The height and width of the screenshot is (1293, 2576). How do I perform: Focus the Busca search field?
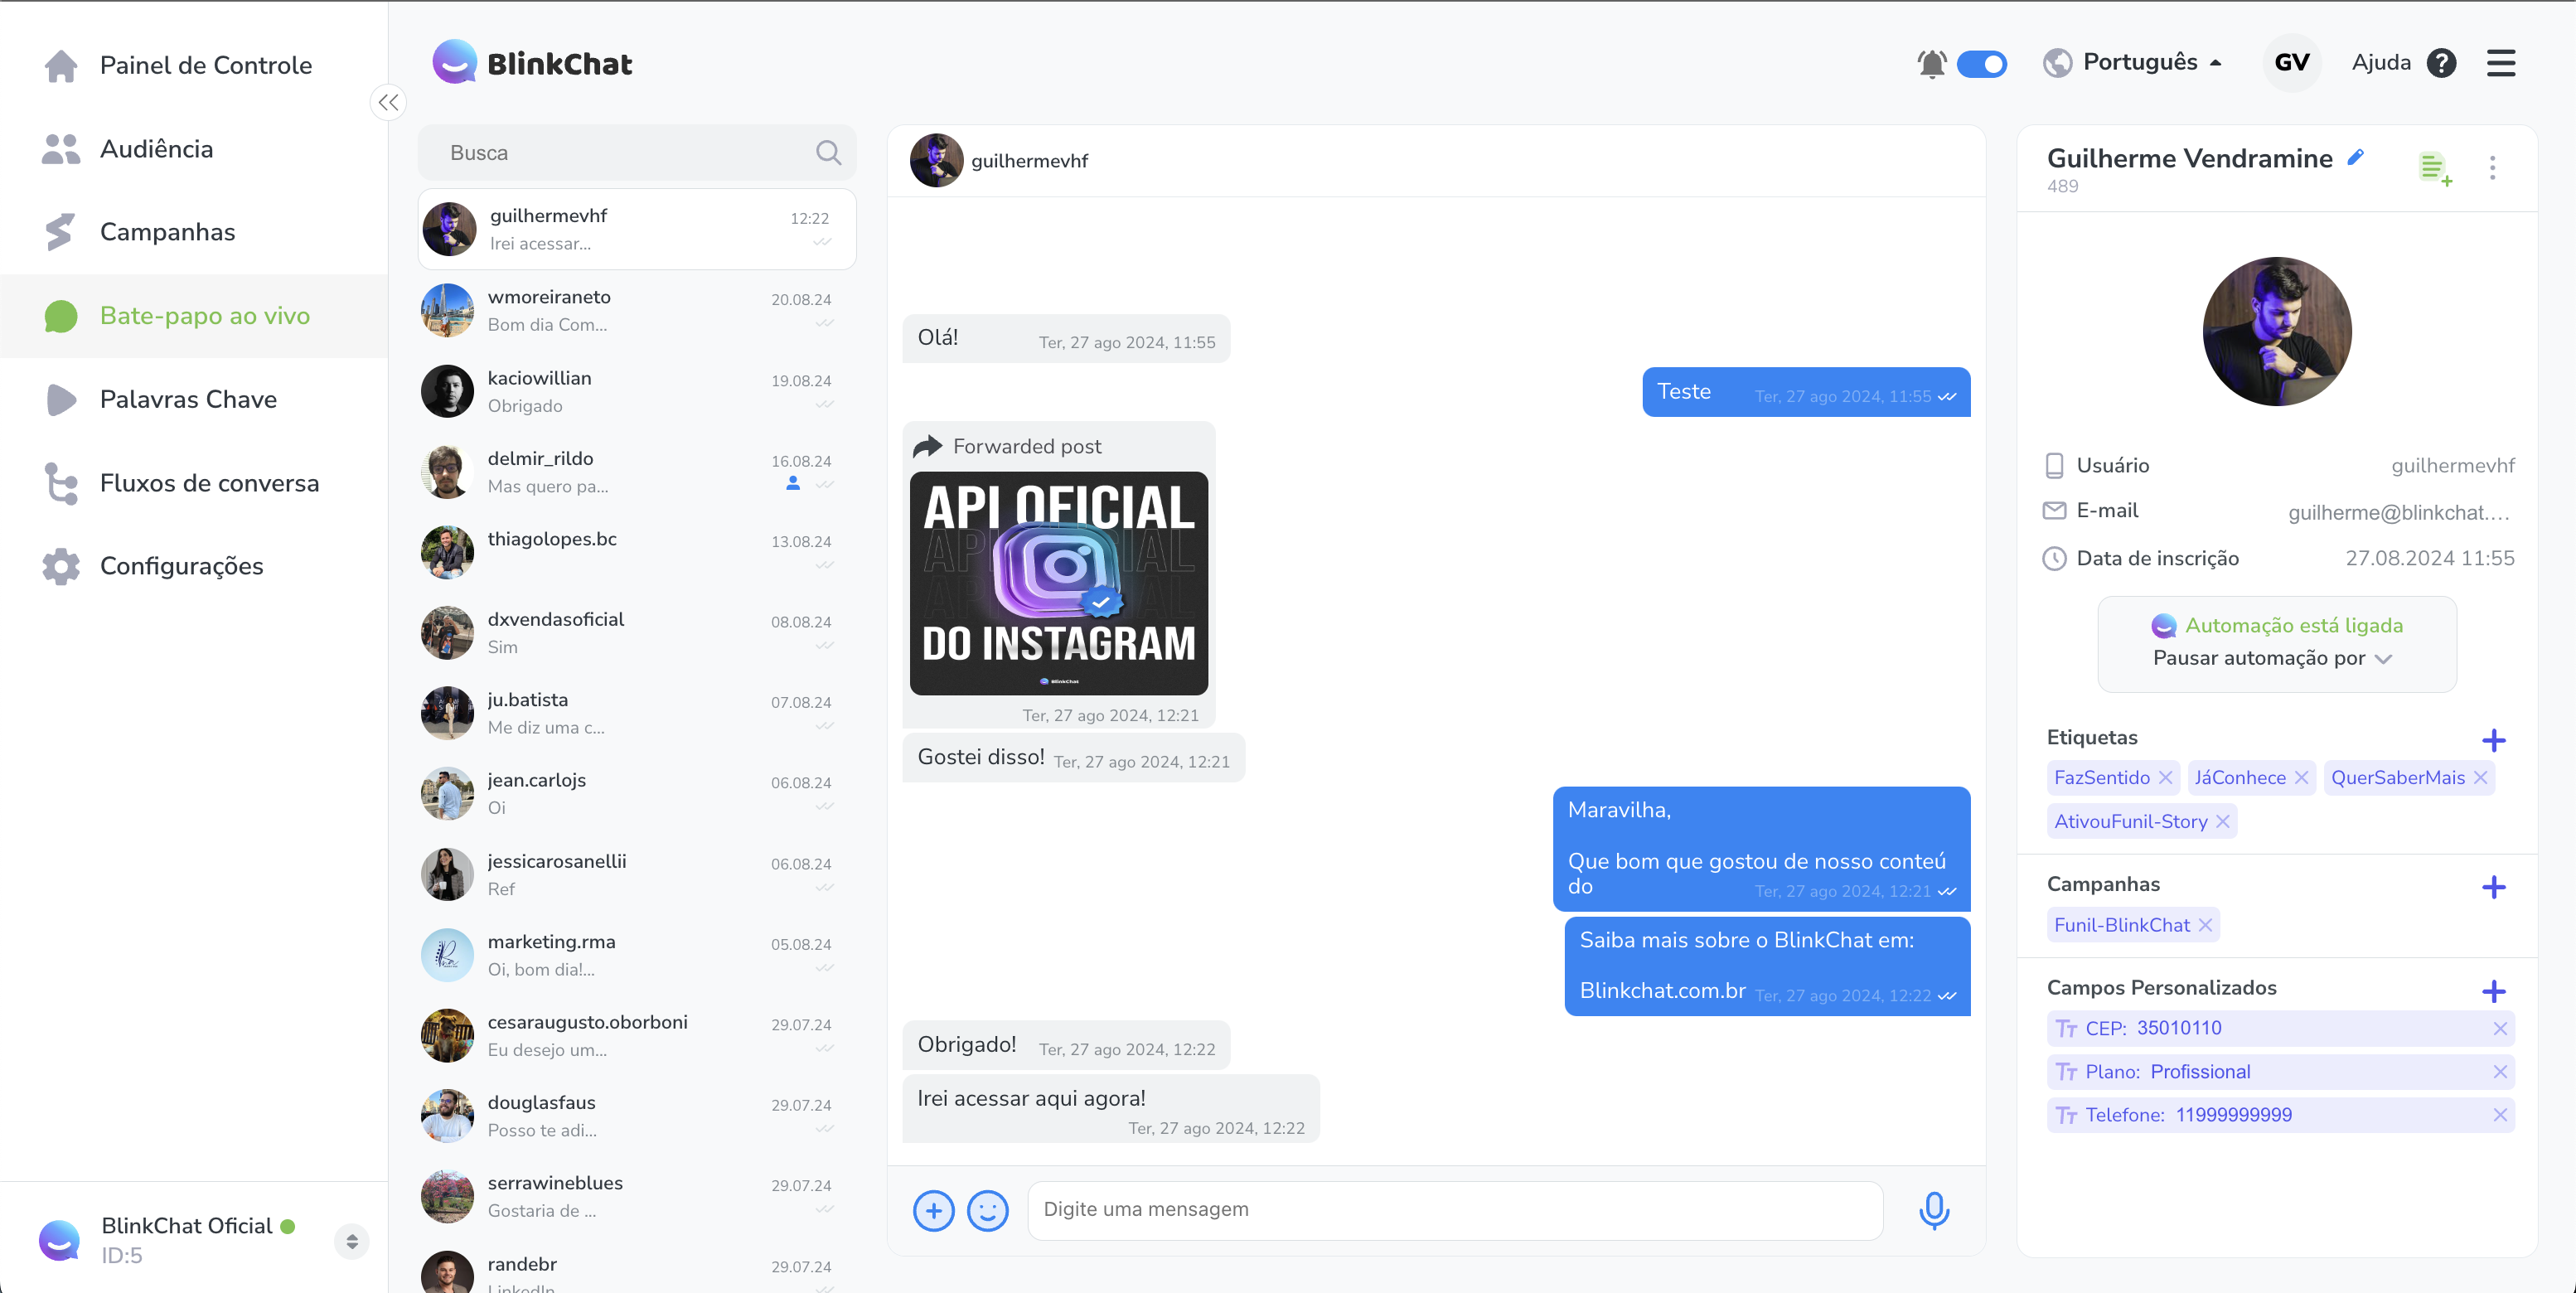[636, 152]
